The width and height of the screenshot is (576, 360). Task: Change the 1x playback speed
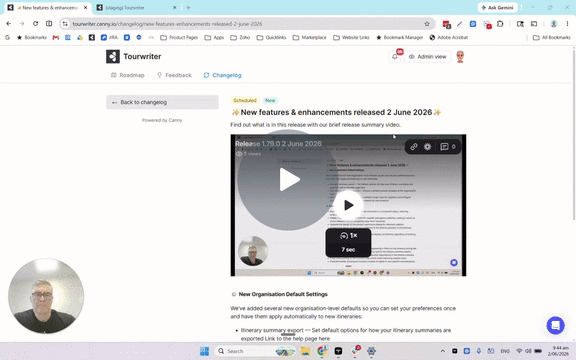[349, 235]
